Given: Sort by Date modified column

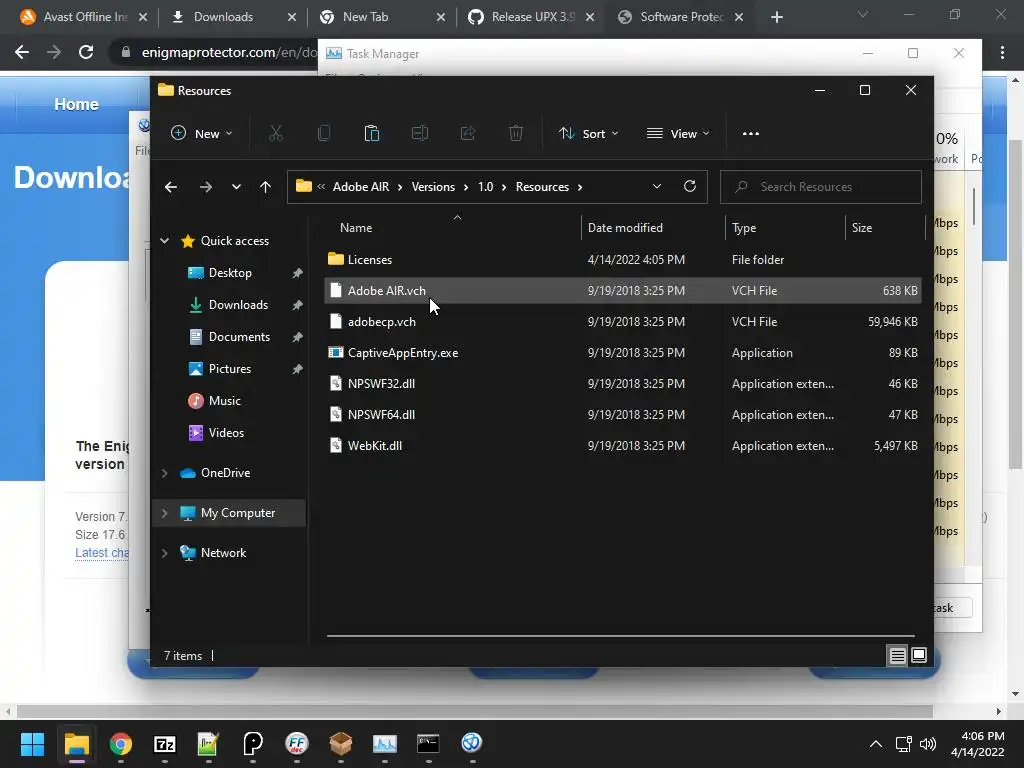Looking at the screenshot, I should click(625, 228).
